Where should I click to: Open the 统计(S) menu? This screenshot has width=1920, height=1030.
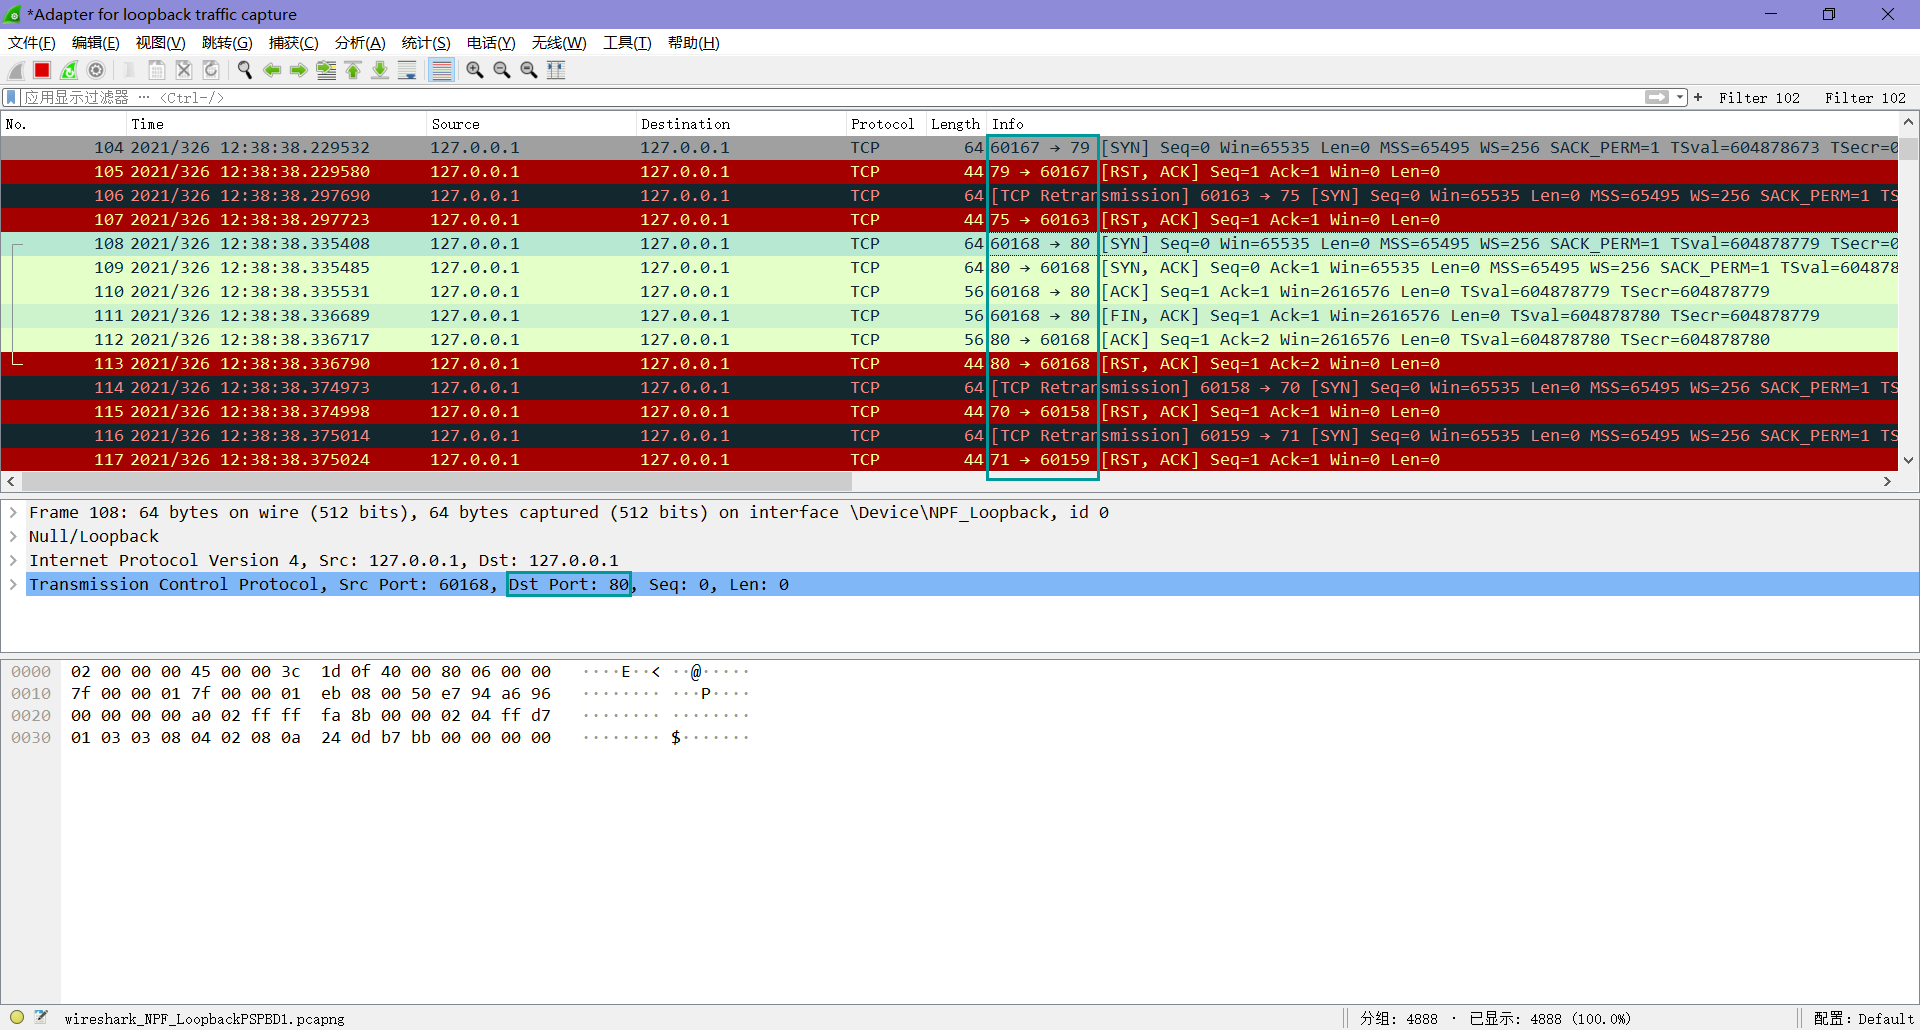click(426, 43)
